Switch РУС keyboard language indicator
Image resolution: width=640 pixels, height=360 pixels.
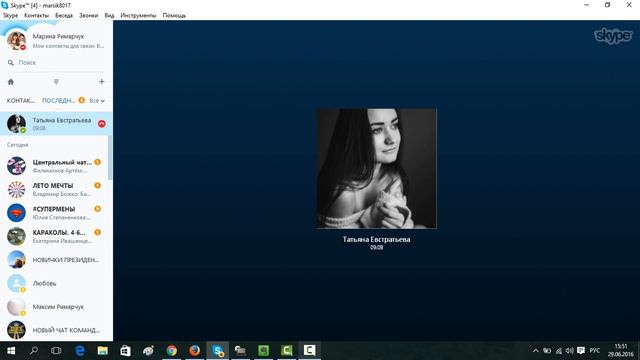595,351
